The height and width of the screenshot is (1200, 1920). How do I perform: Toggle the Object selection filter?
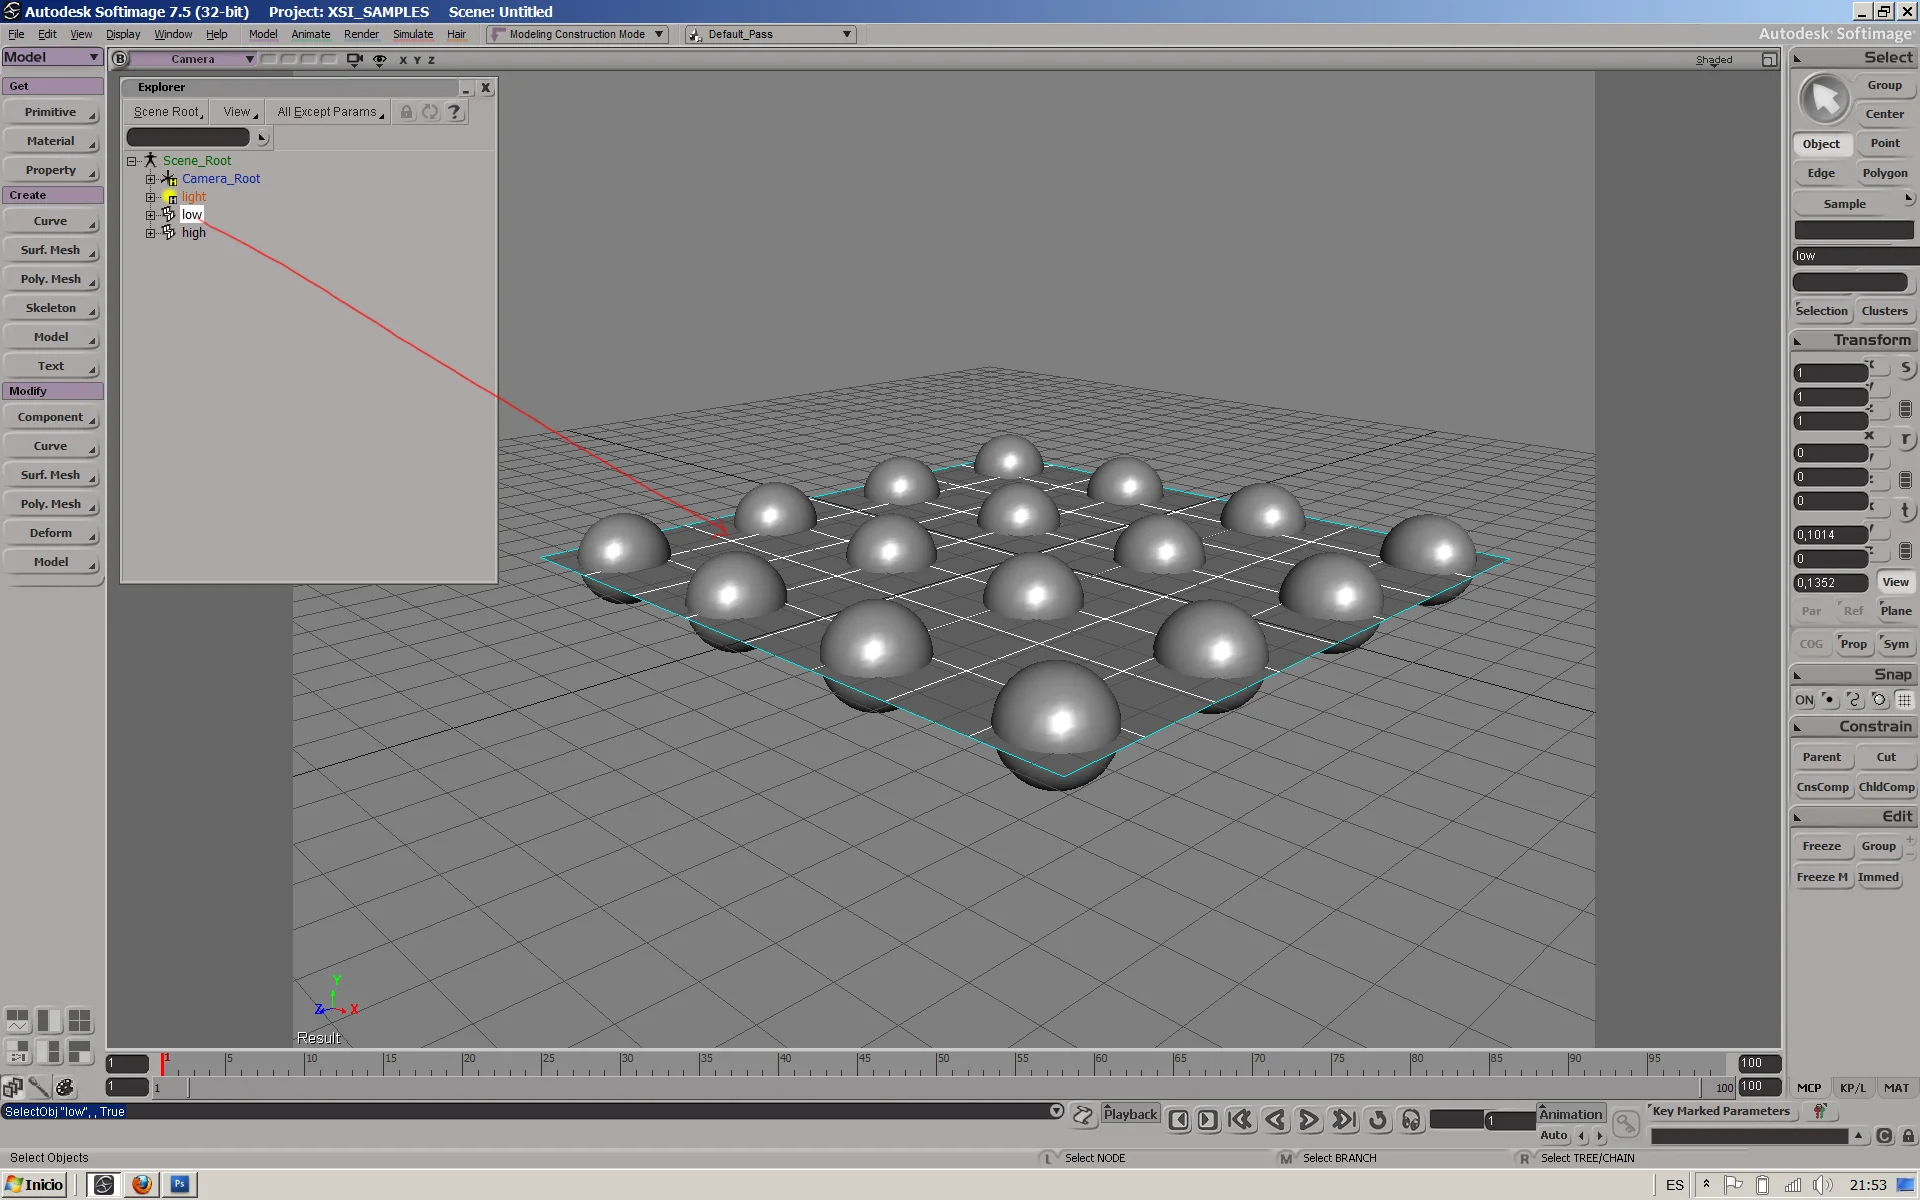[x=1821, y=144]
